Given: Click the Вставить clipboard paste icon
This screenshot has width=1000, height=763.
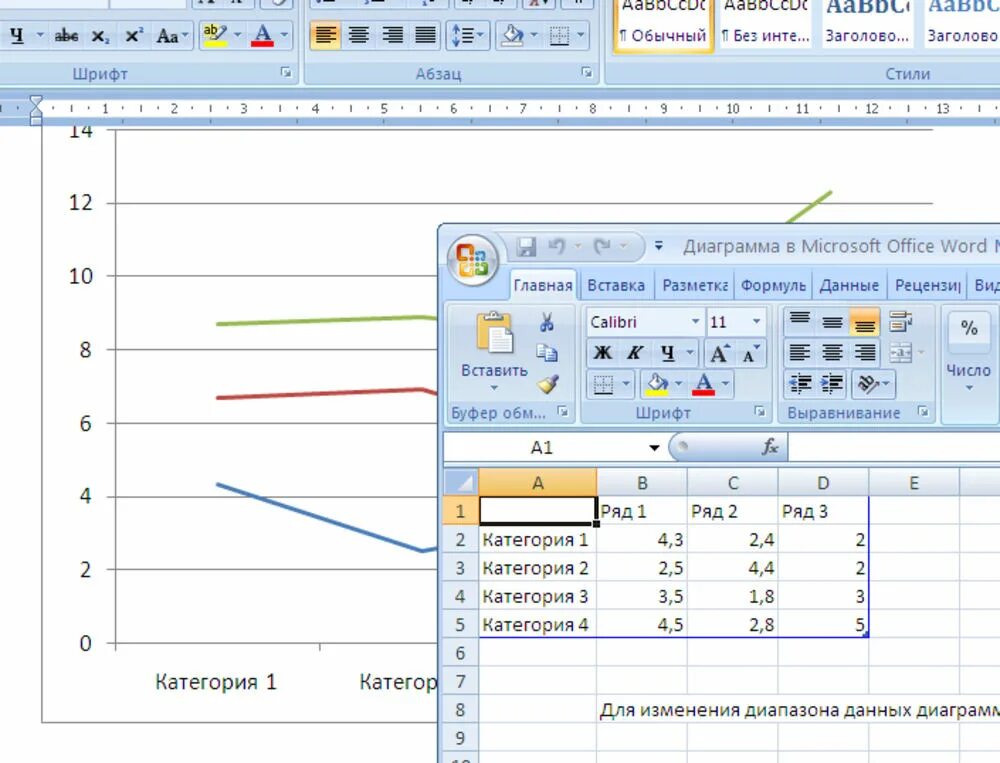Looking at the screenshot, I should (x=494, y=333).
